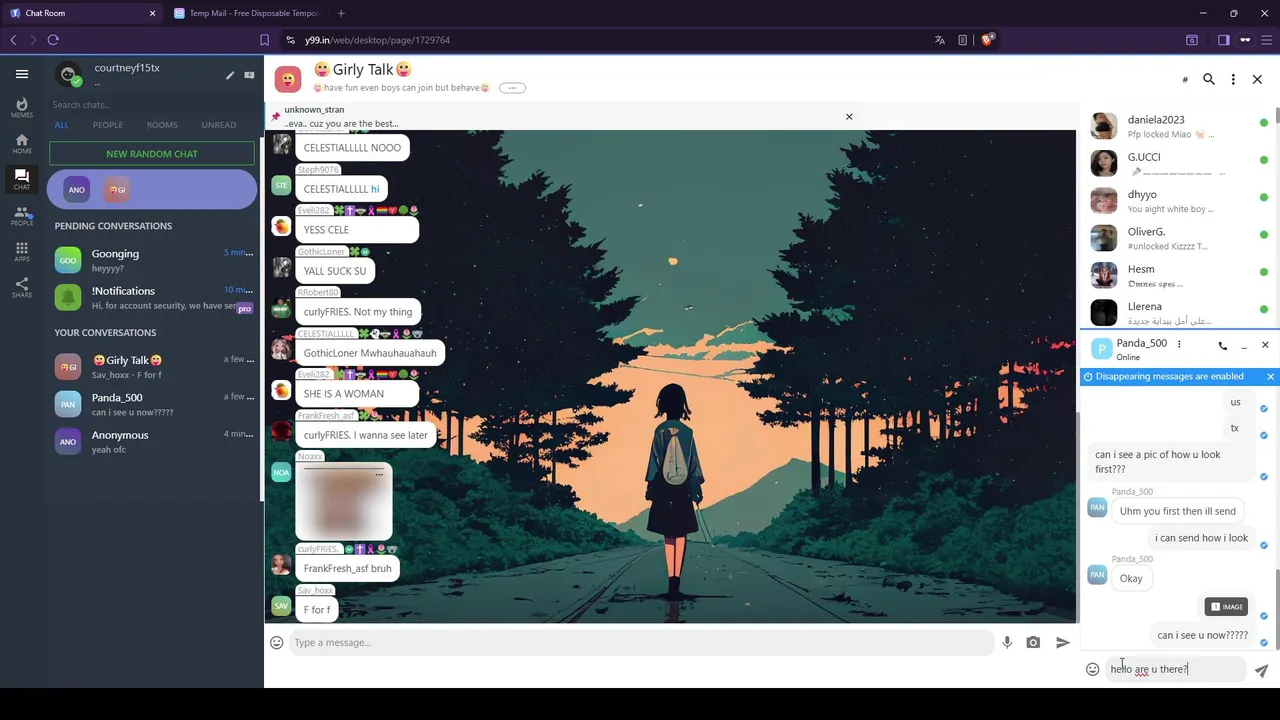Open Panda_500 chat options menu

click(x=1179, y=344)
